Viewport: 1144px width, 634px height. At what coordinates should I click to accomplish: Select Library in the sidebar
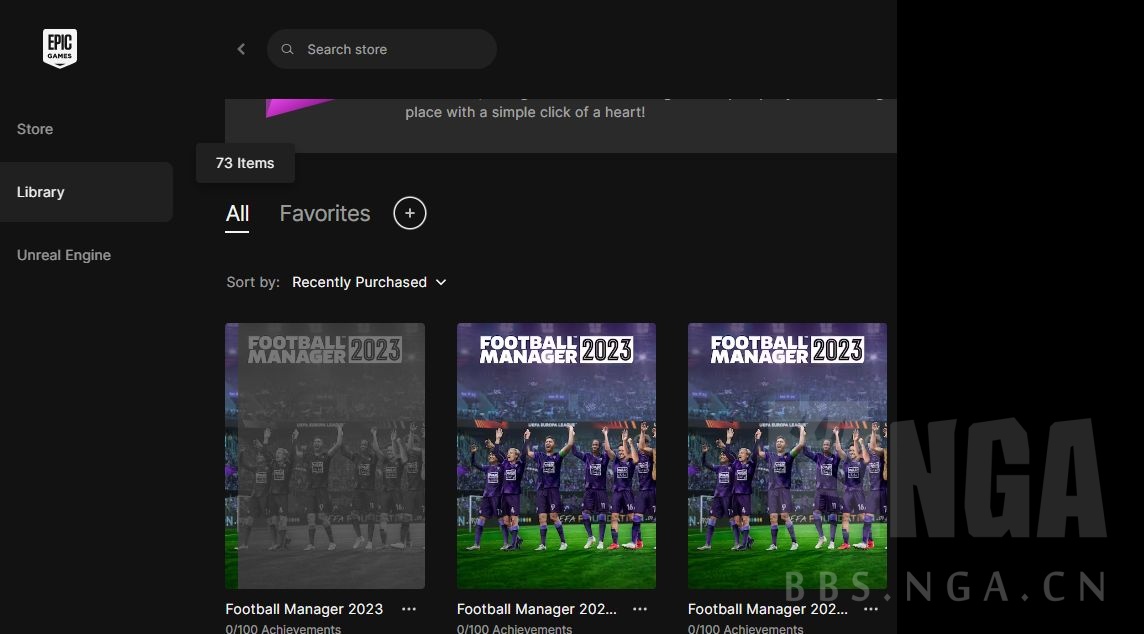[40, 191]
